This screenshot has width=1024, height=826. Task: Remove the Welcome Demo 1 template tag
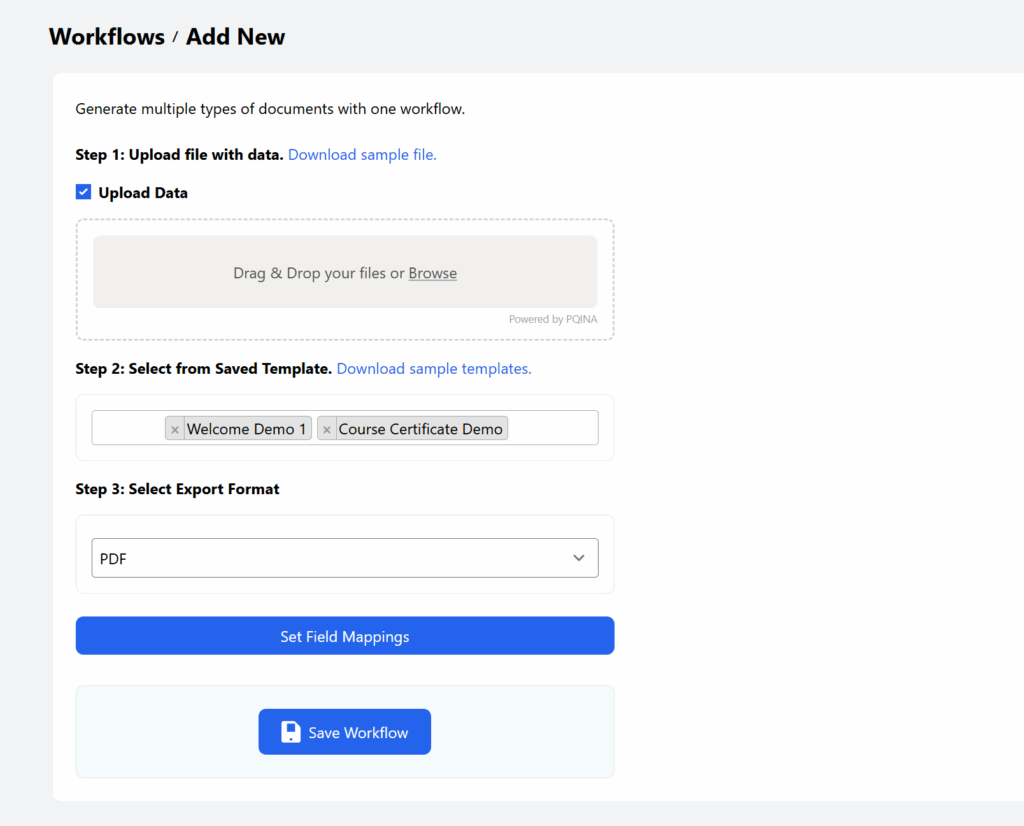pyautogui.click(x=175, y=429)
